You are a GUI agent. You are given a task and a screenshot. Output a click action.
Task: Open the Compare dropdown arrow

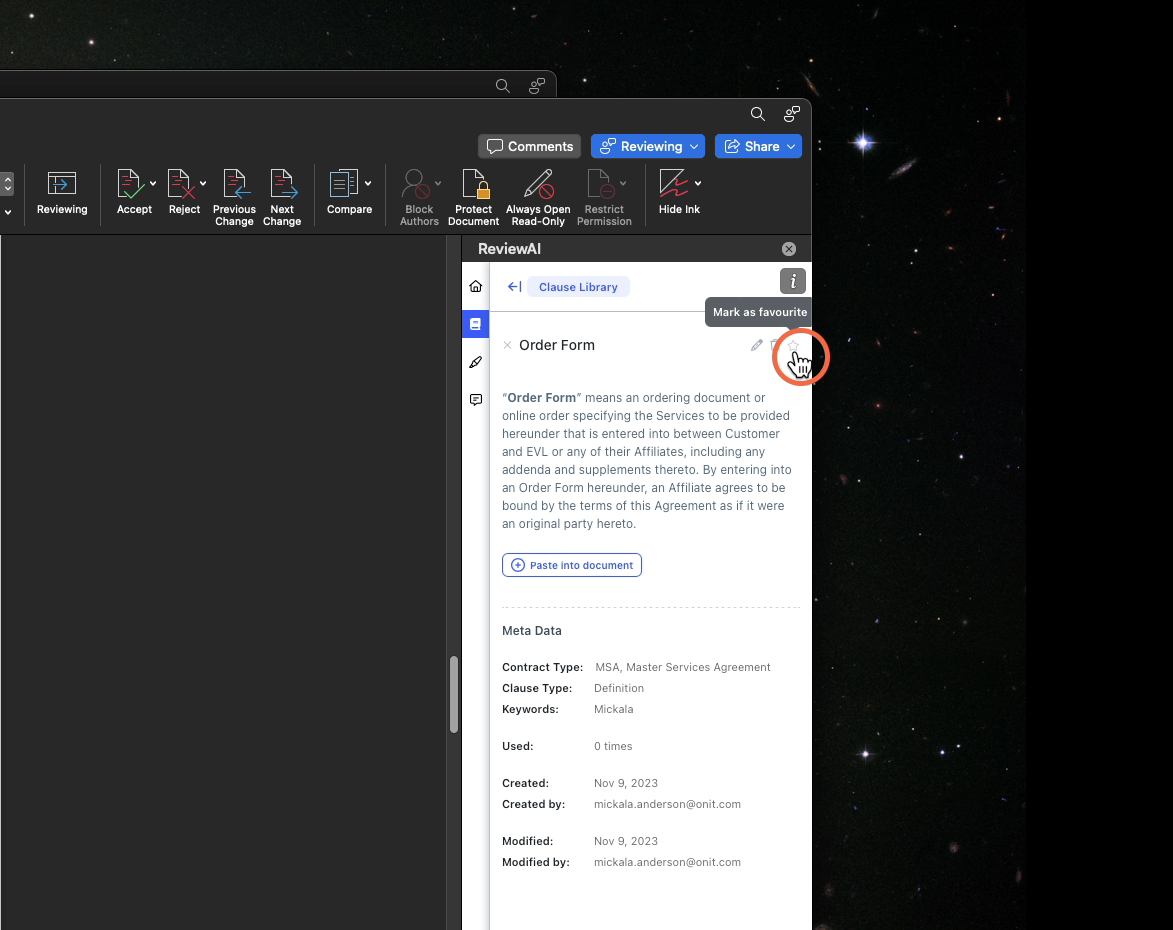click(368, 183)
